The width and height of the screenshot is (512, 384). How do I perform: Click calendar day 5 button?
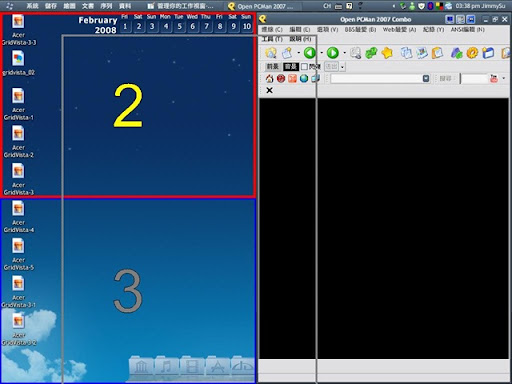pos(179,26)
